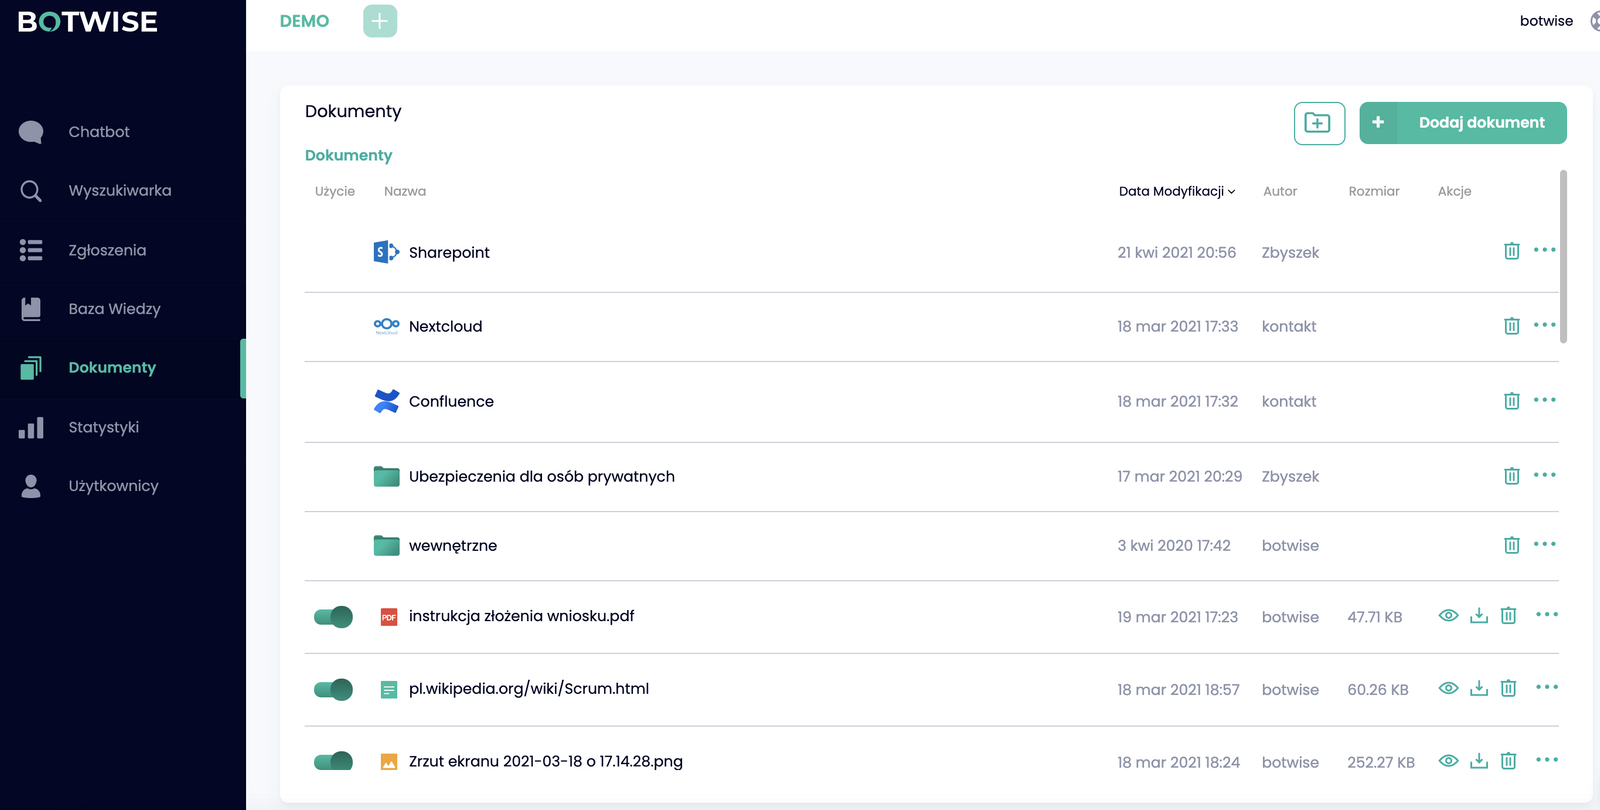The height and width of the screenshot is (810, 1600).
Task: Open the Sharepoint integration icon
Action: (x=386, y=252)
